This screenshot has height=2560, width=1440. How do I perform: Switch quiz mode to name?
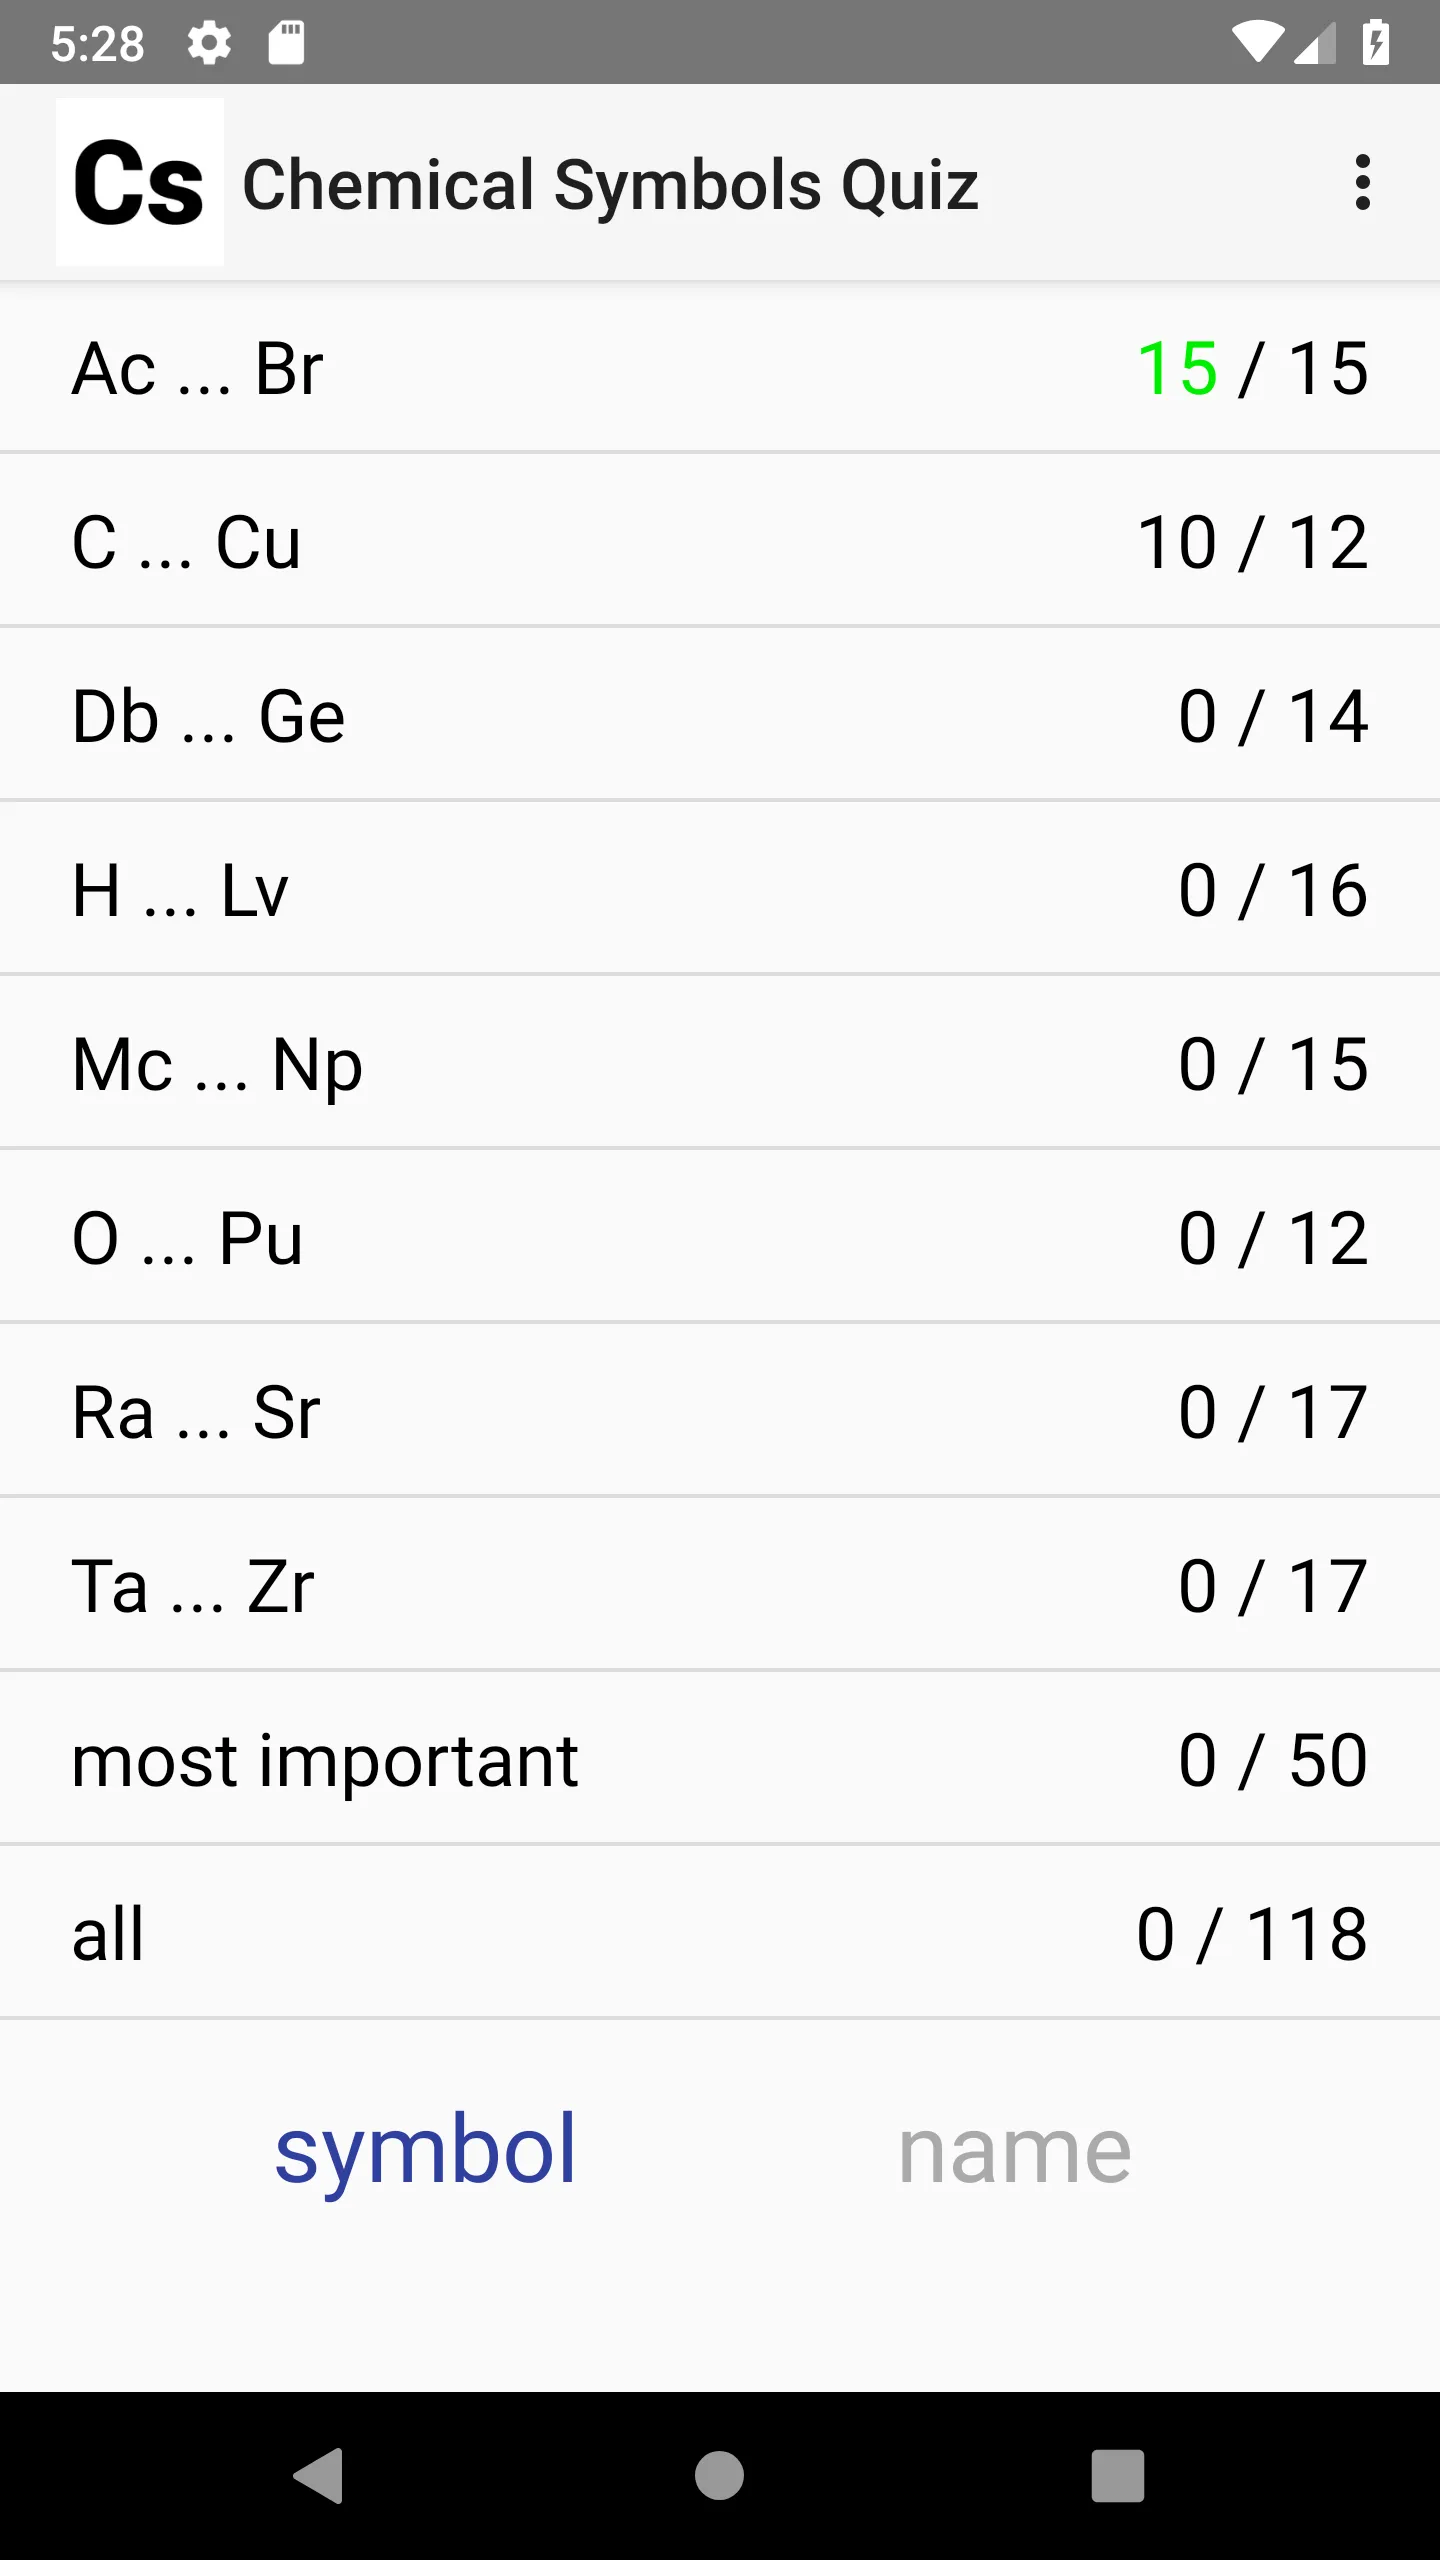(x=1014, y=2150)
